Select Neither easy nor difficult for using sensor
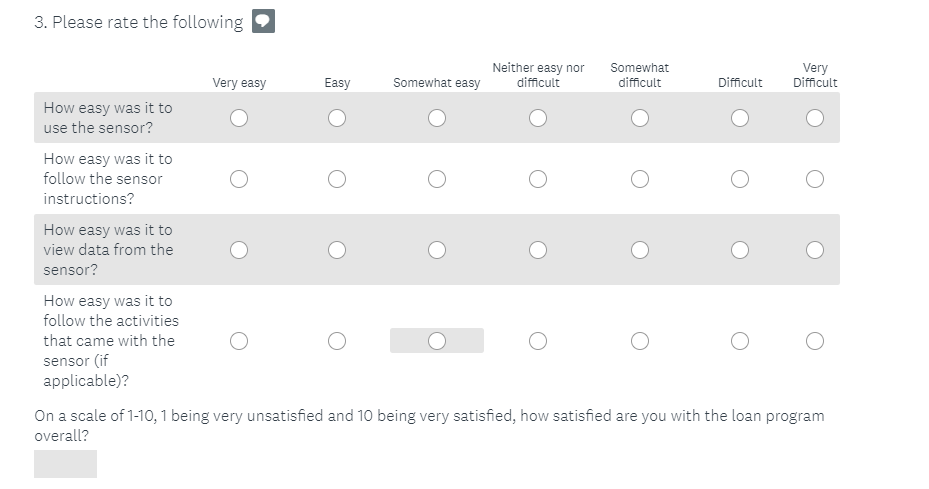Viewport: 929px width, 489px height. pos(538,118)
